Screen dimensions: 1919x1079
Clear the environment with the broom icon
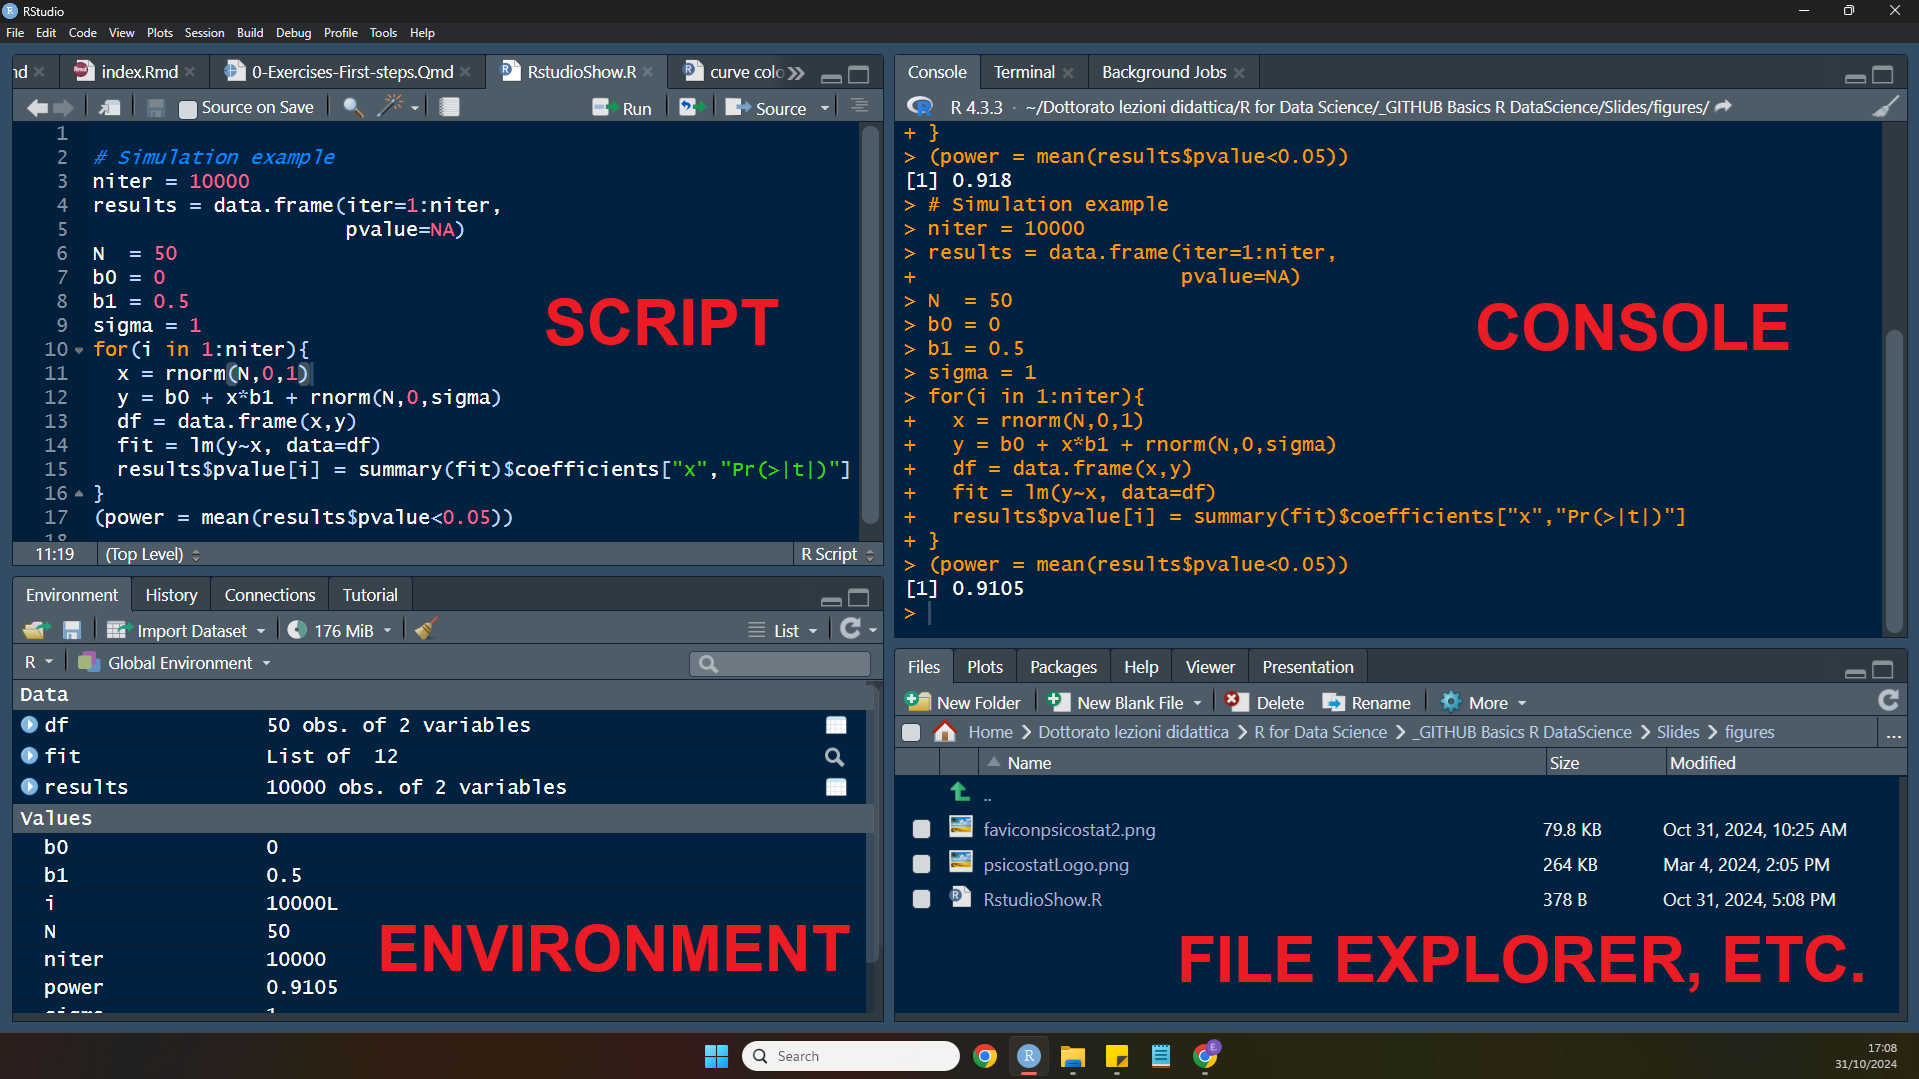[426, 630]
